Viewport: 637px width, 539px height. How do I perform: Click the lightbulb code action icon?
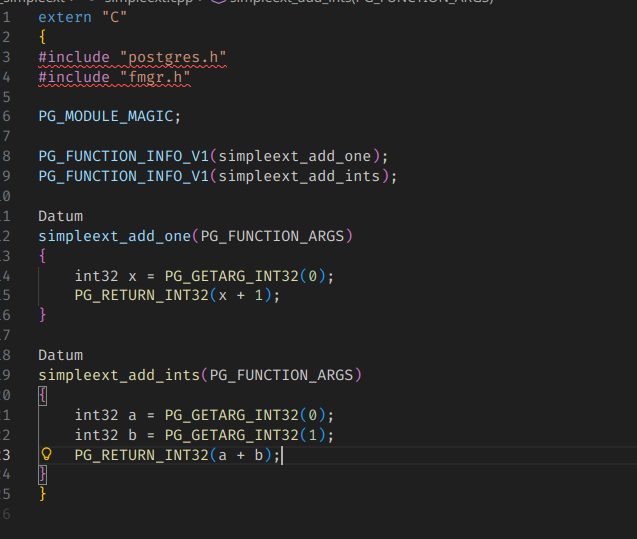[46, 455]
